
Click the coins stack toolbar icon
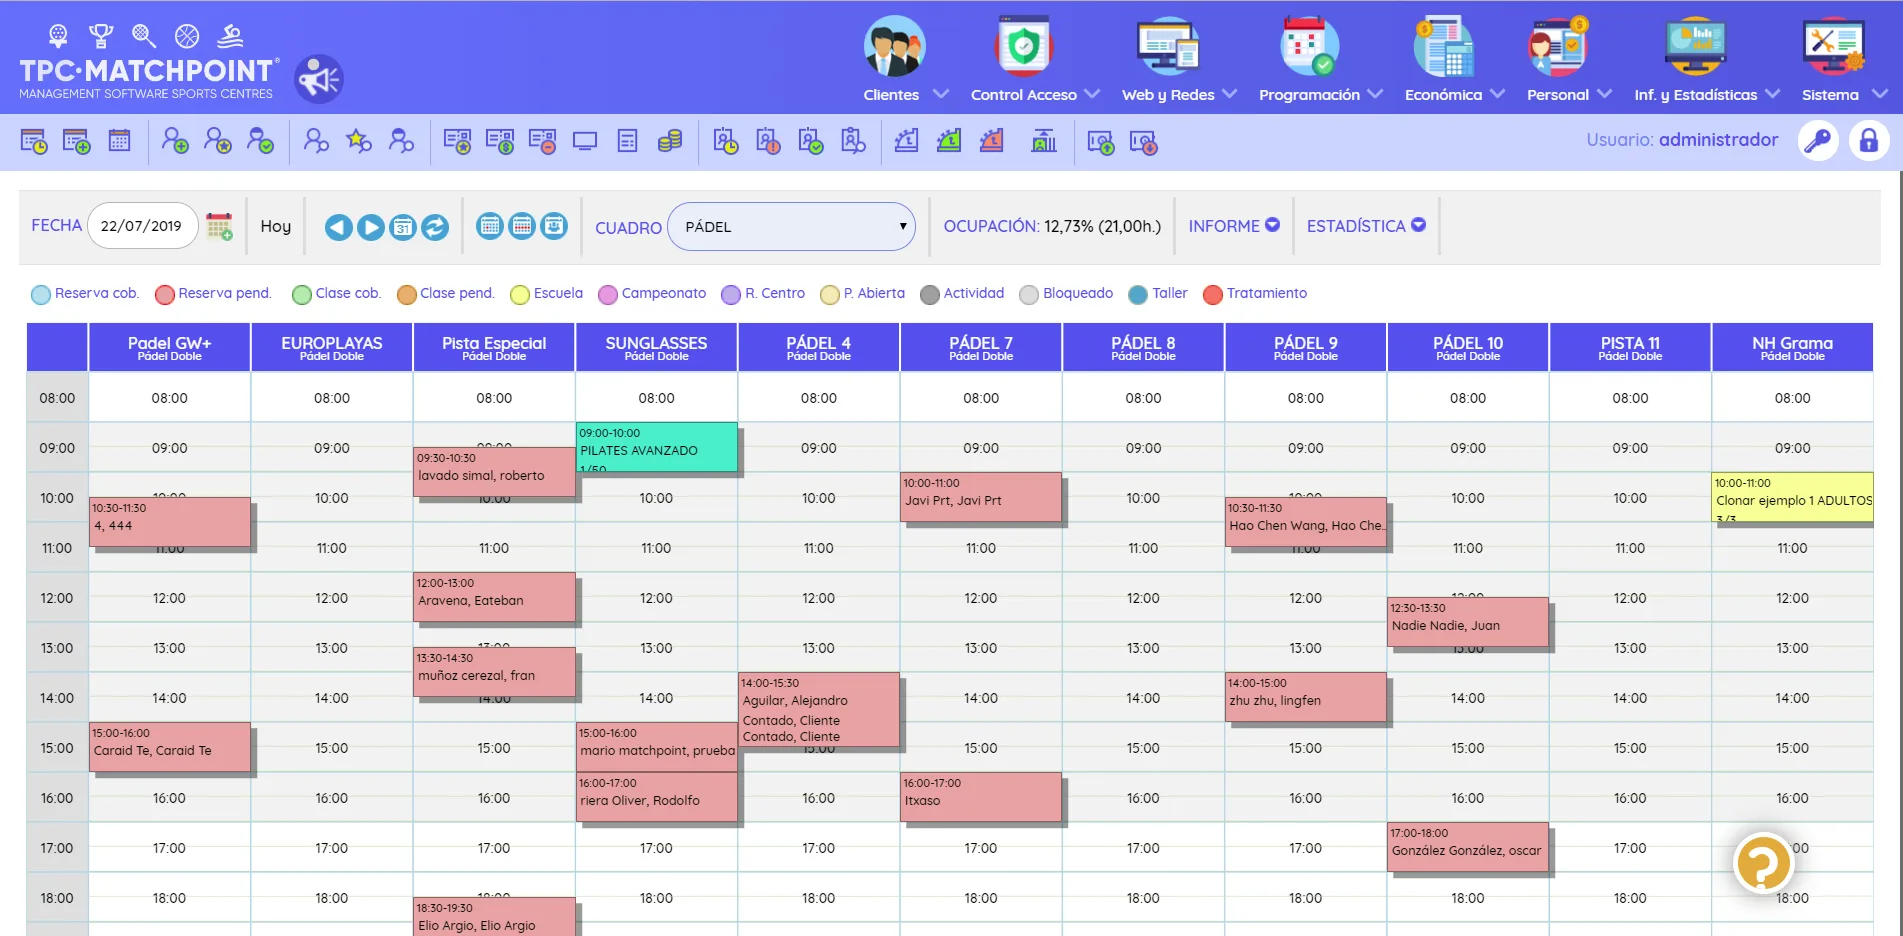pos(670,141)
